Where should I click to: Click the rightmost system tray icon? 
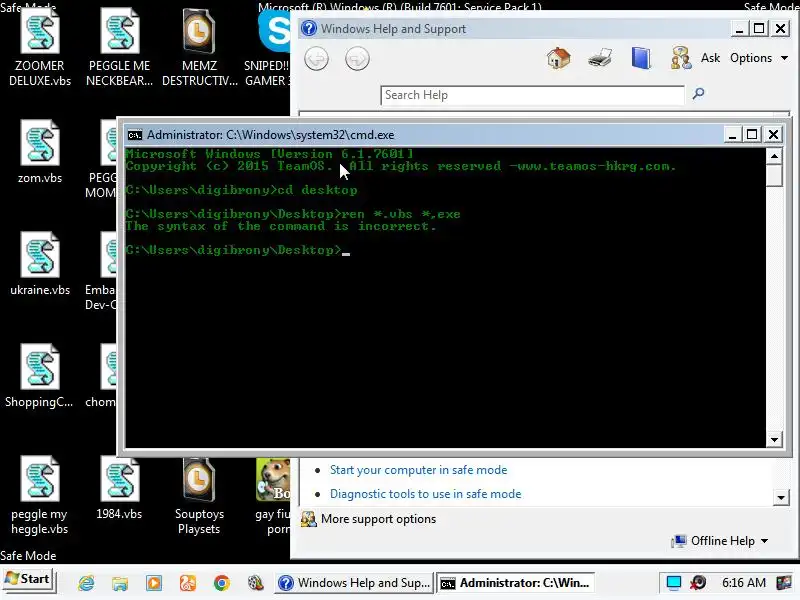pos(784,583)
